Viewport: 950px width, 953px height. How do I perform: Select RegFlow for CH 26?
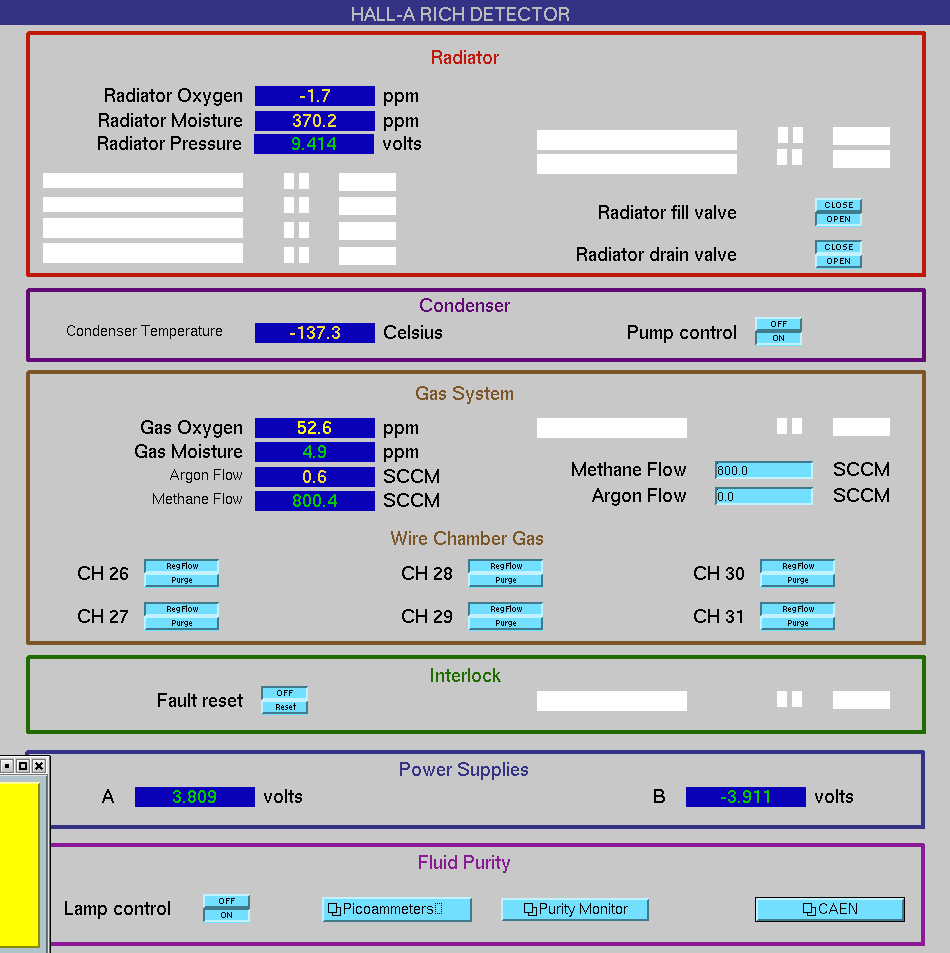click(182, 566)
